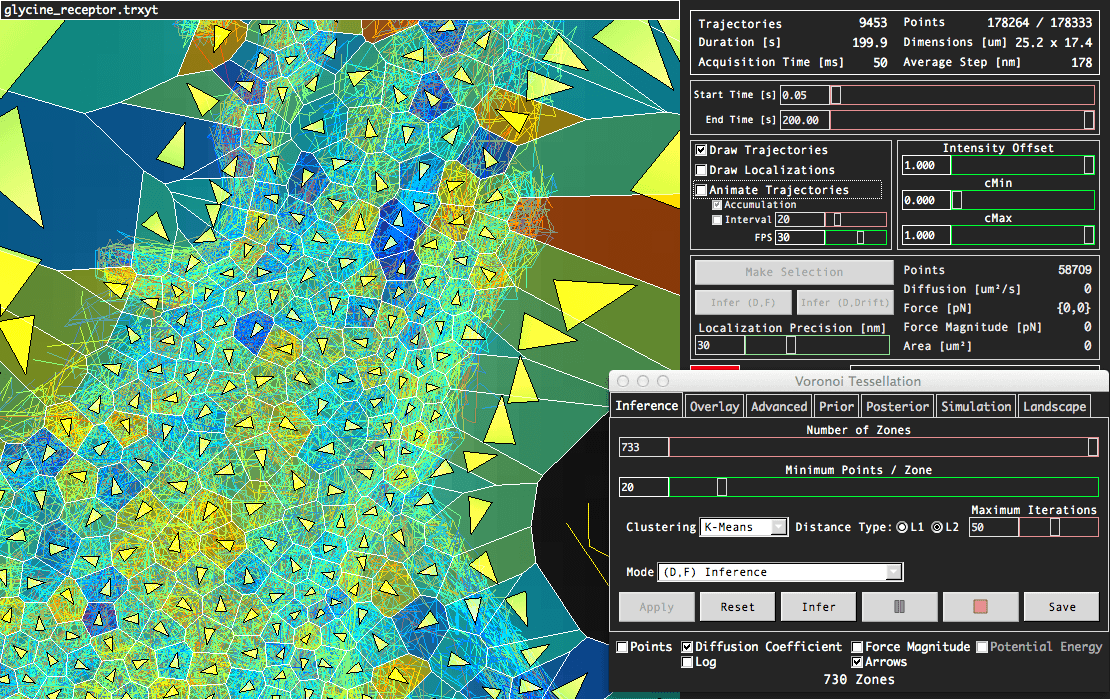Screen dimensions: 1110x699
Task: Expand the Mode (D,F) Inference dropdown
Action: click(x=779, y=572)
